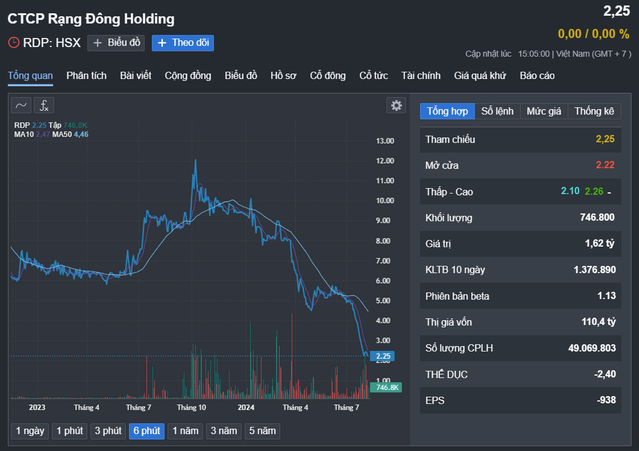Click the plus icon on Theo dõi button
The height and width of the screenshot is (451, 639).
pyautogui.click(x=161, y=43)
